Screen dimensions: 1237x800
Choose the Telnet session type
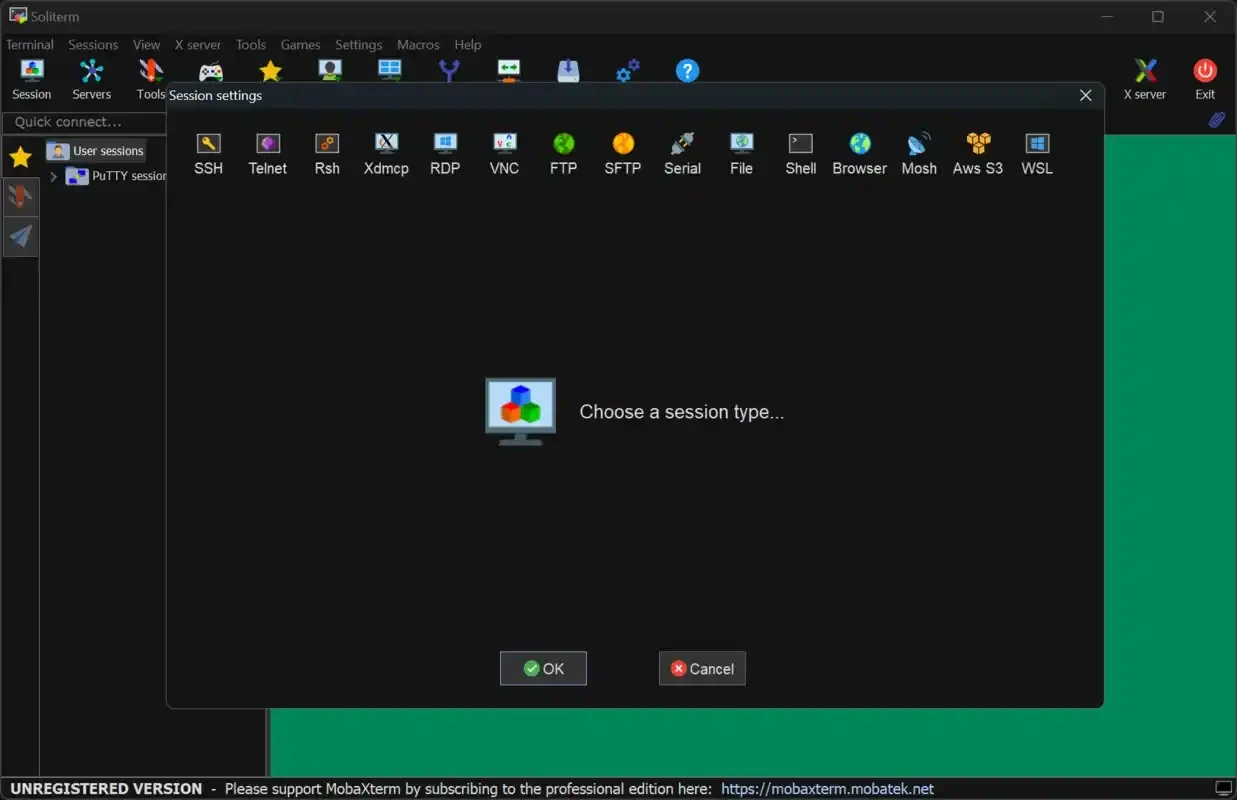point(268,155)
